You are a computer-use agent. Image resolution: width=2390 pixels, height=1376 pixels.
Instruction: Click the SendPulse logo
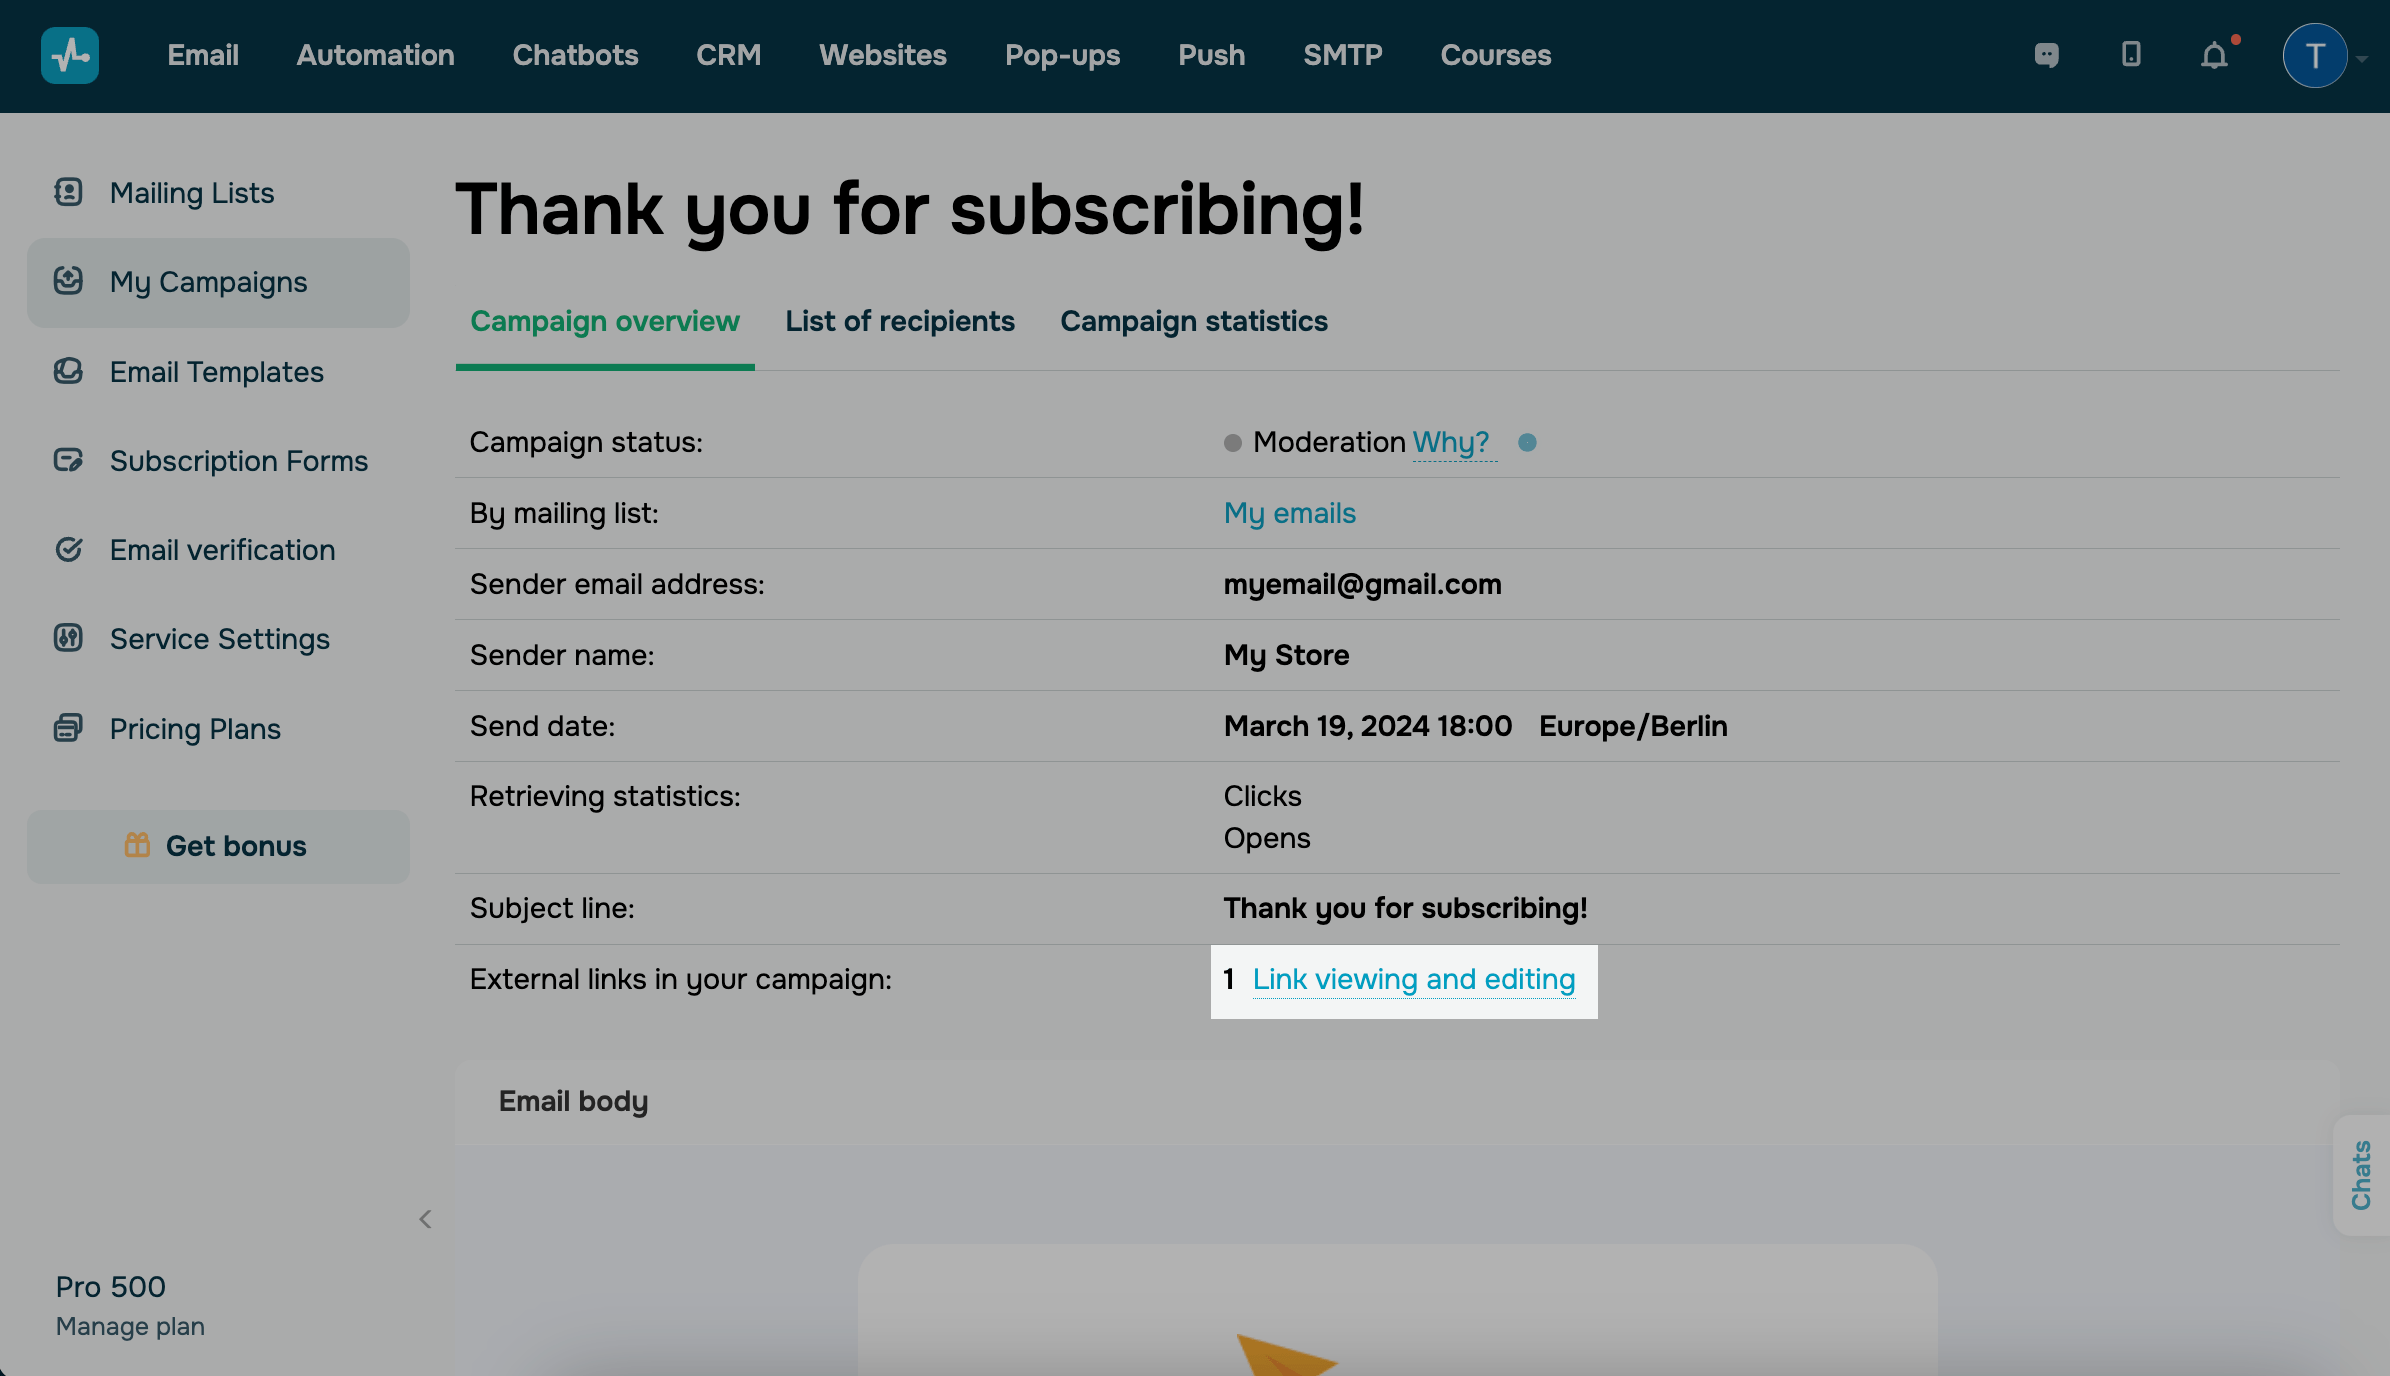click(69, 55)
